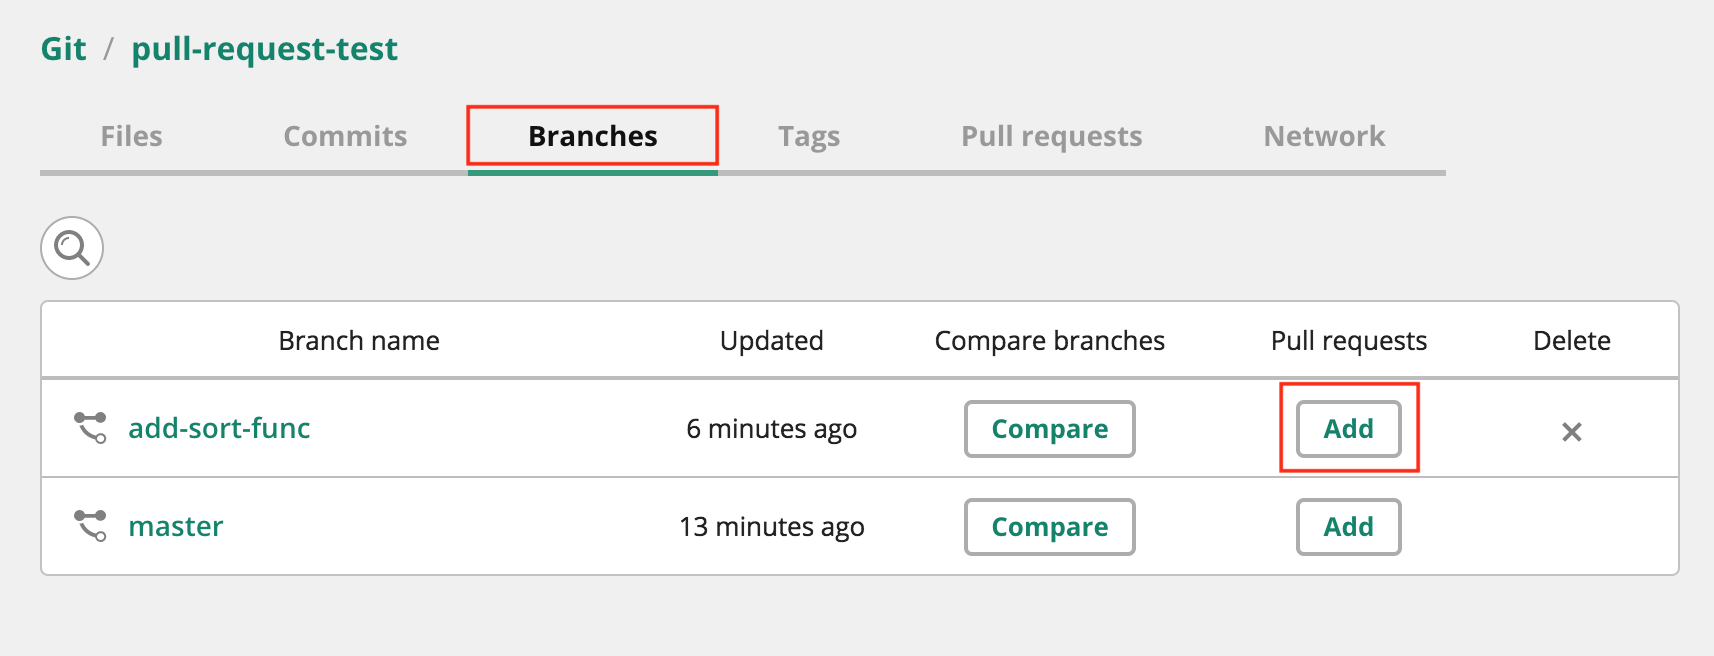1714x656 pixels.
Task: View the Network tab
Action: [1324, 136]
